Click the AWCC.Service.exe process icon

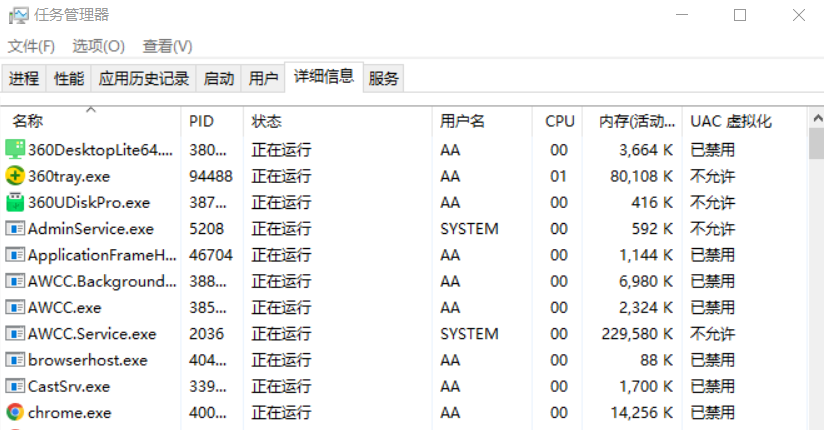[x=15, y=334]
